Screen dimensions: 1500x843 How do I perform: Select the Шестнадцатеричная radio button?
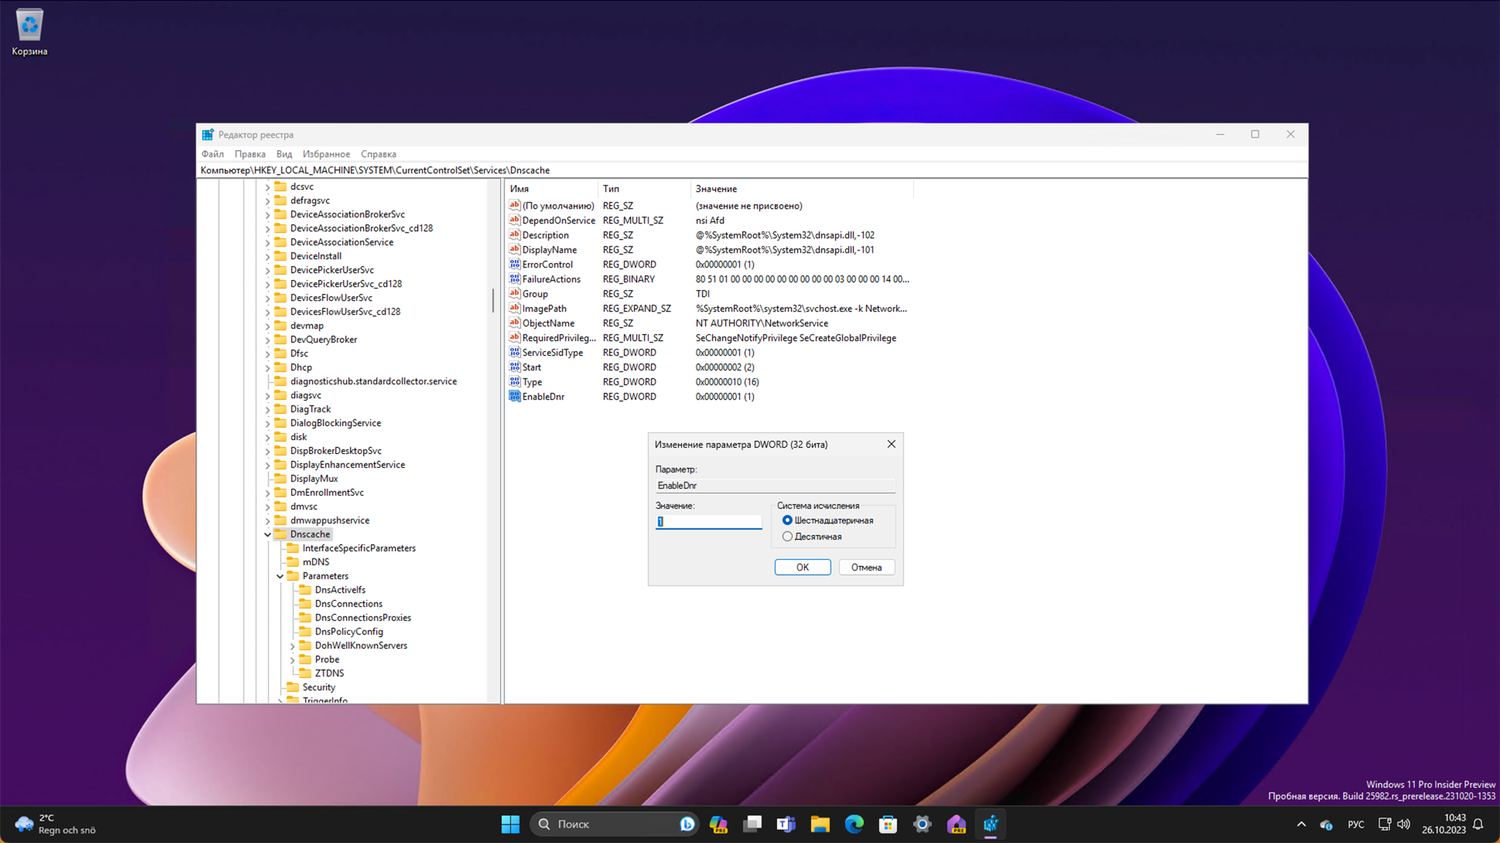787,520
